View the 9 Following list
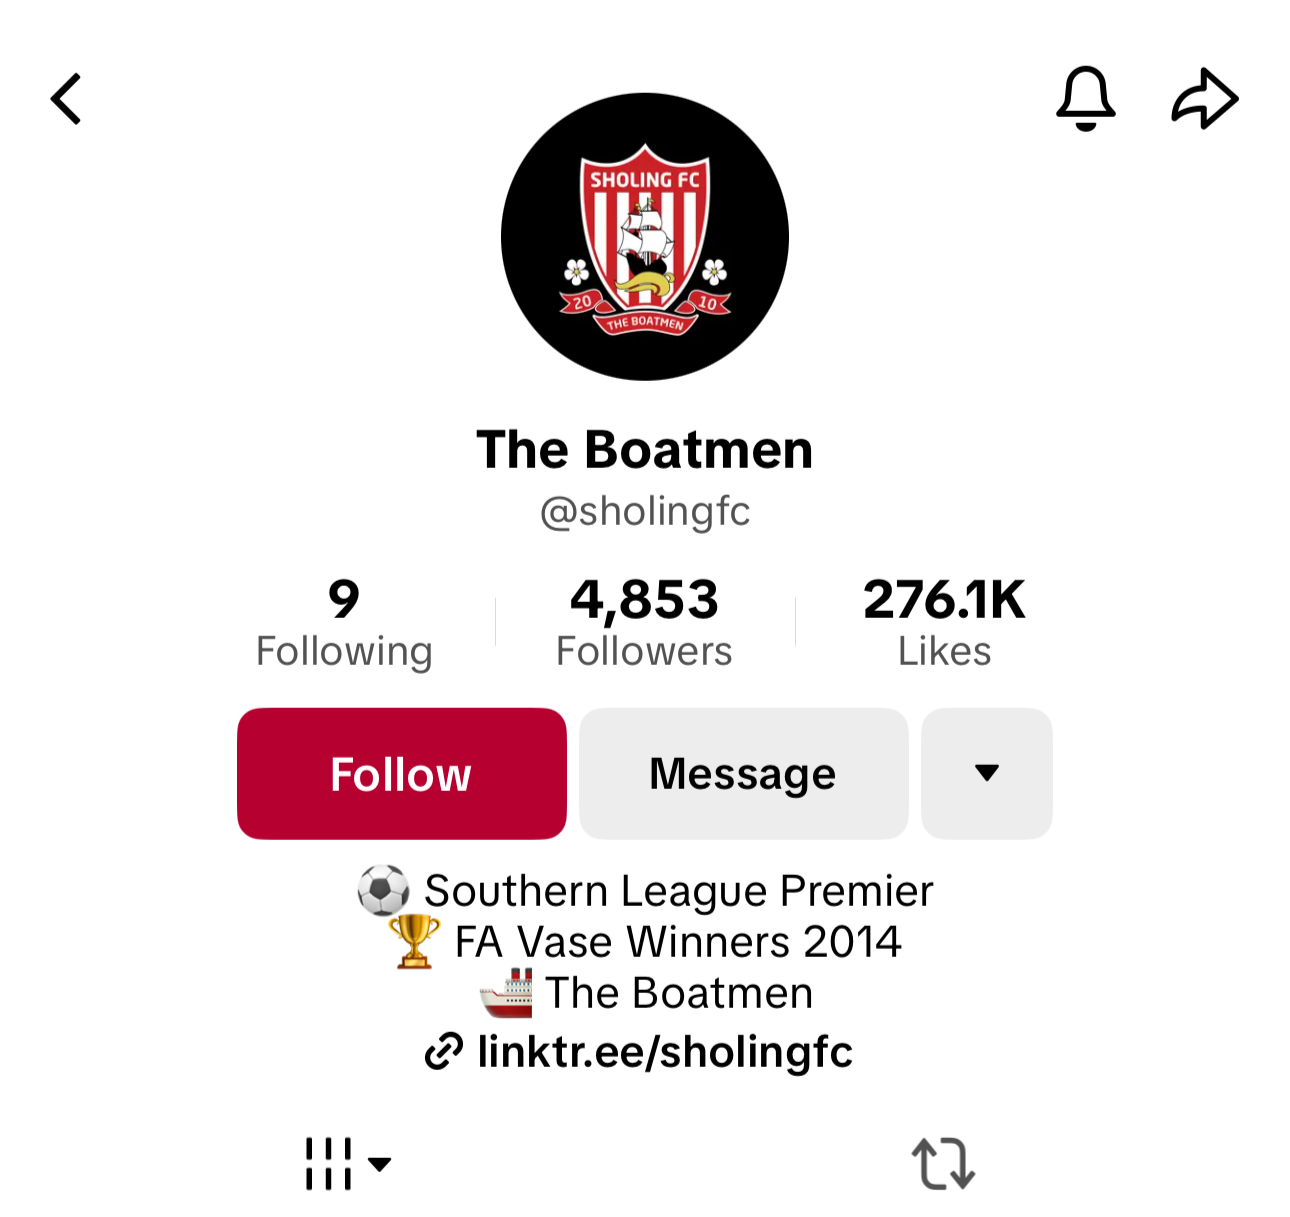This screenshot has width=1290, height=1217. [344, 623]
